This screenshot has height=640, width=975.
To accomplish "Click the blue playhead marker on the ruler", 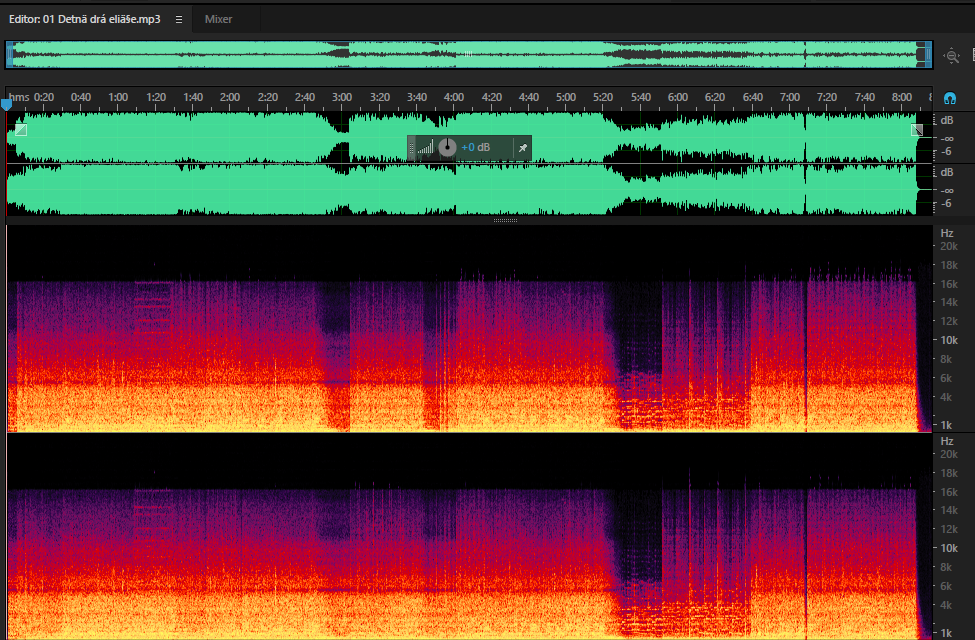I will coord(6,104).
